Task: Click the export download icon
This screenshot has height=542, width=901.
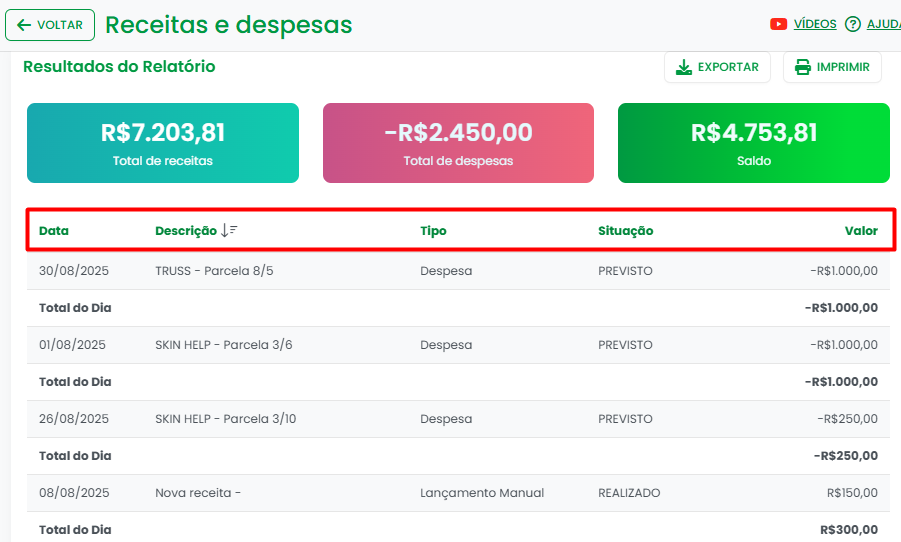Action: click(684, 67)
